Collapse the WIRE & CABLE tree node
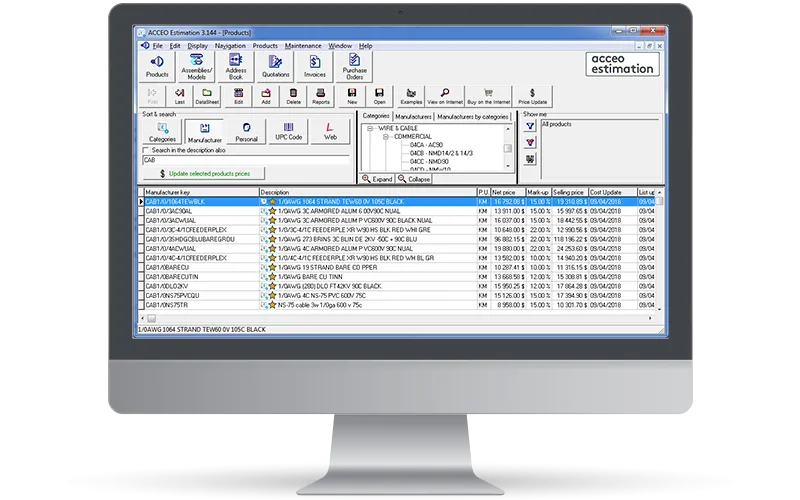800x500 pixels. pyautogui.click(x=371, y=129)
